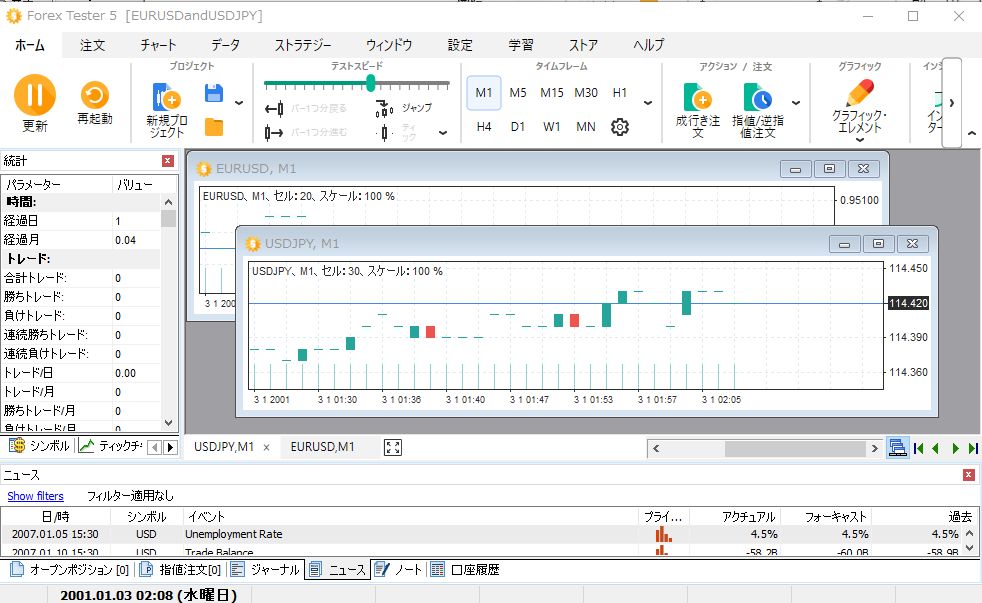Click the 更新 (update) pause icon

click(34, 97)
